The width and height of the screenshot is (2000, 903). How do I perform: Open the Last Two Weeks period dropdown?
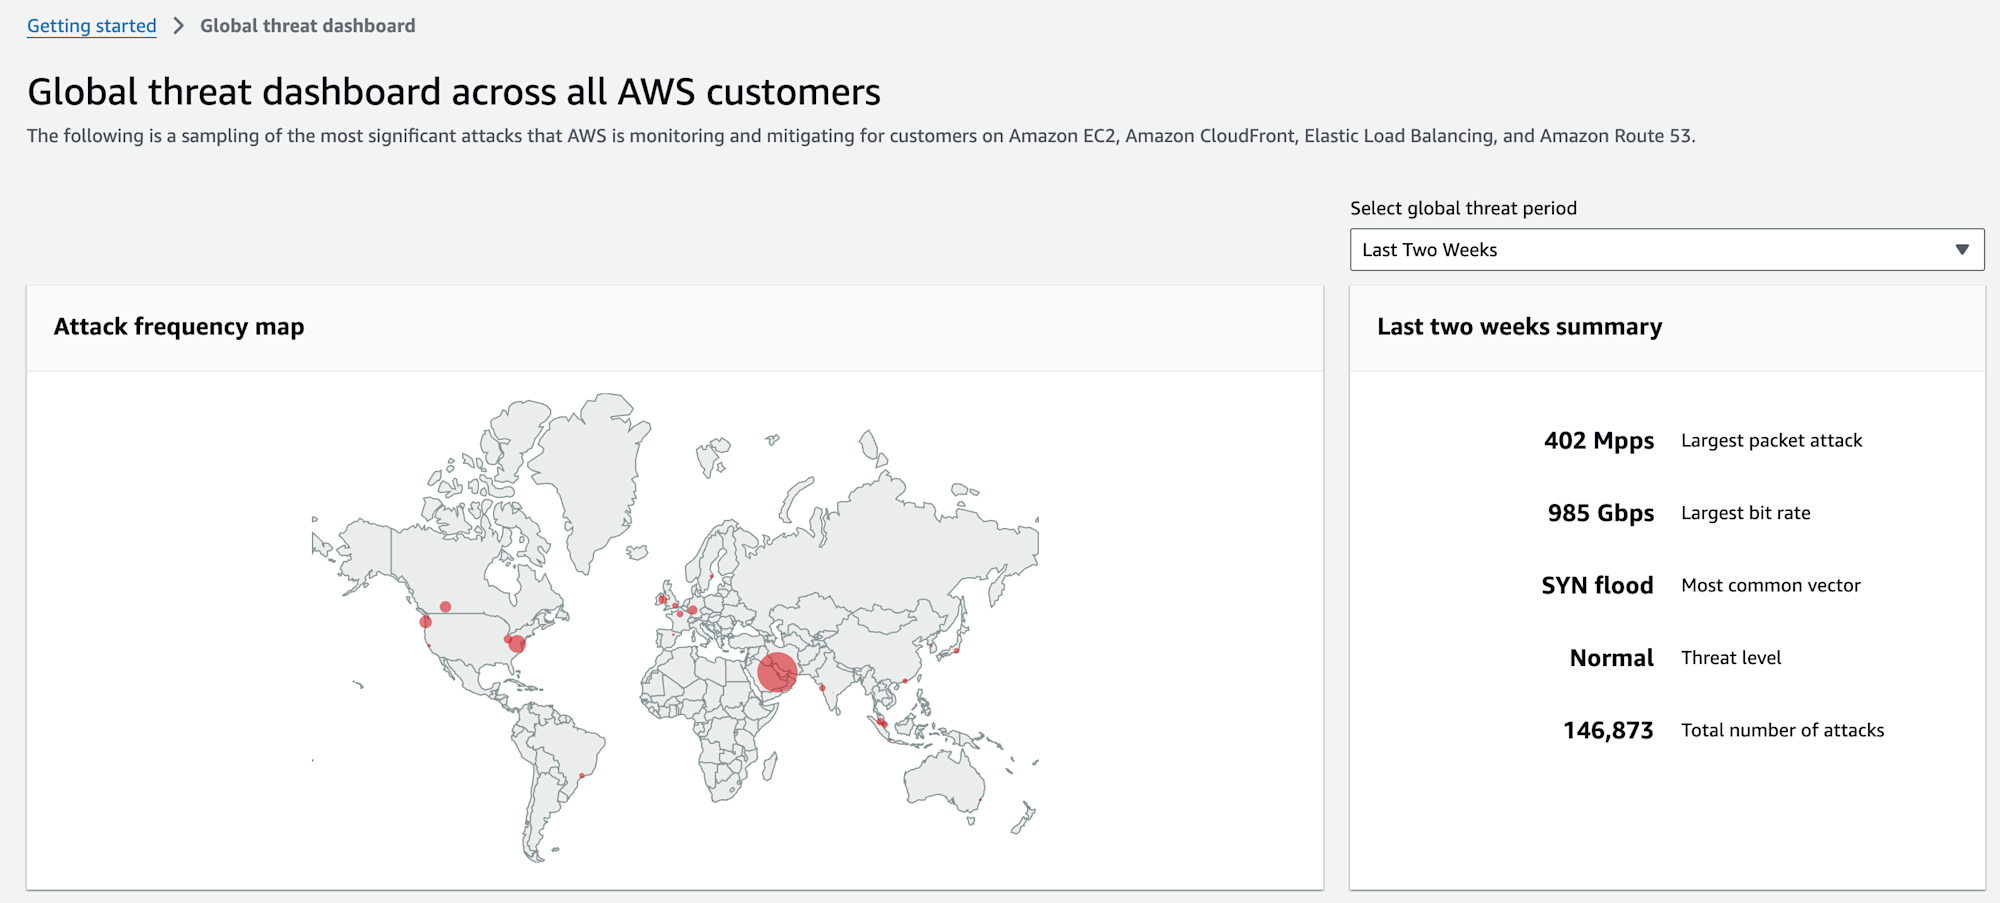[x=1667, y=250]
